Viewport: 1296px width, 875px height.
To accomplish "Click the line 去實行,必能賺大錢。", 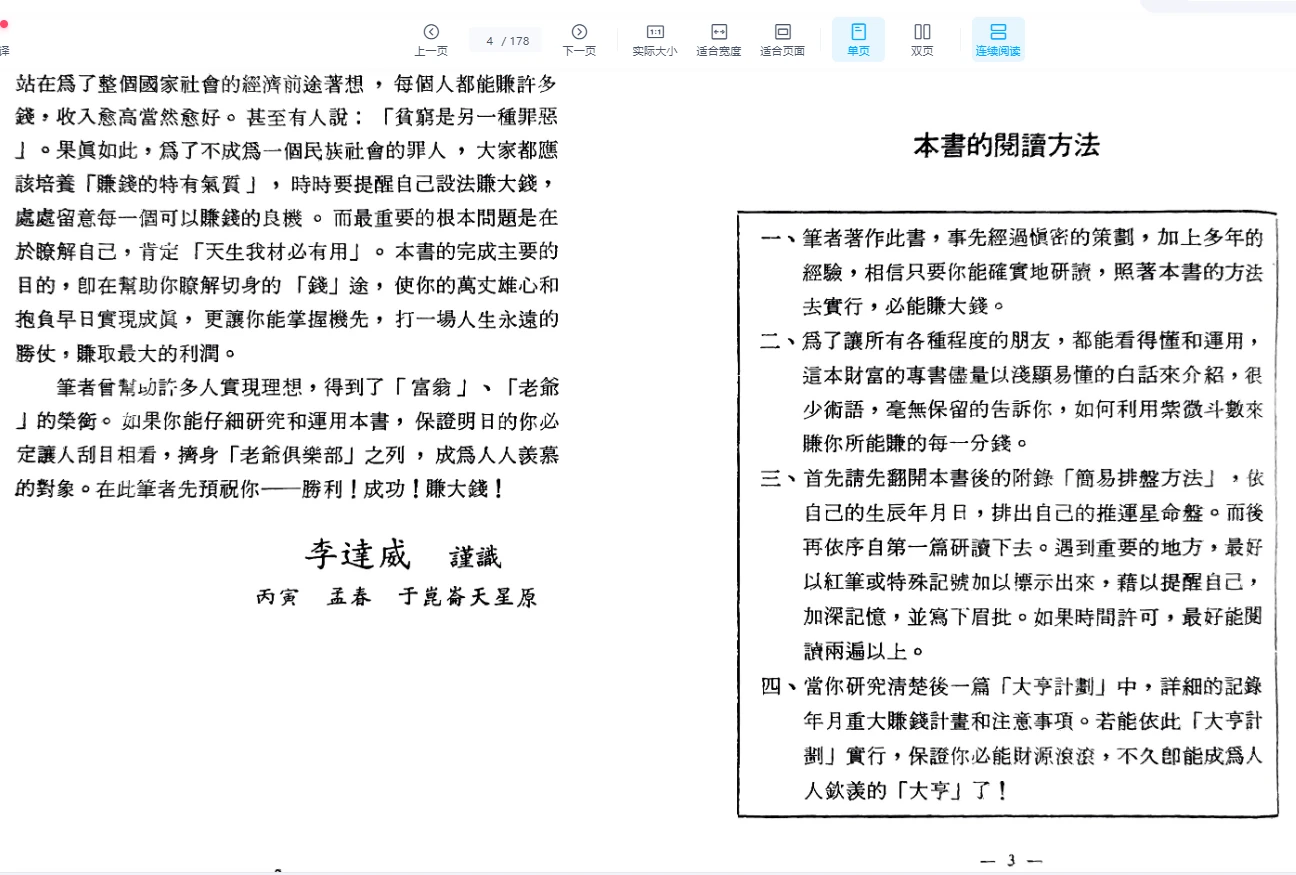I will pos(903,306).
